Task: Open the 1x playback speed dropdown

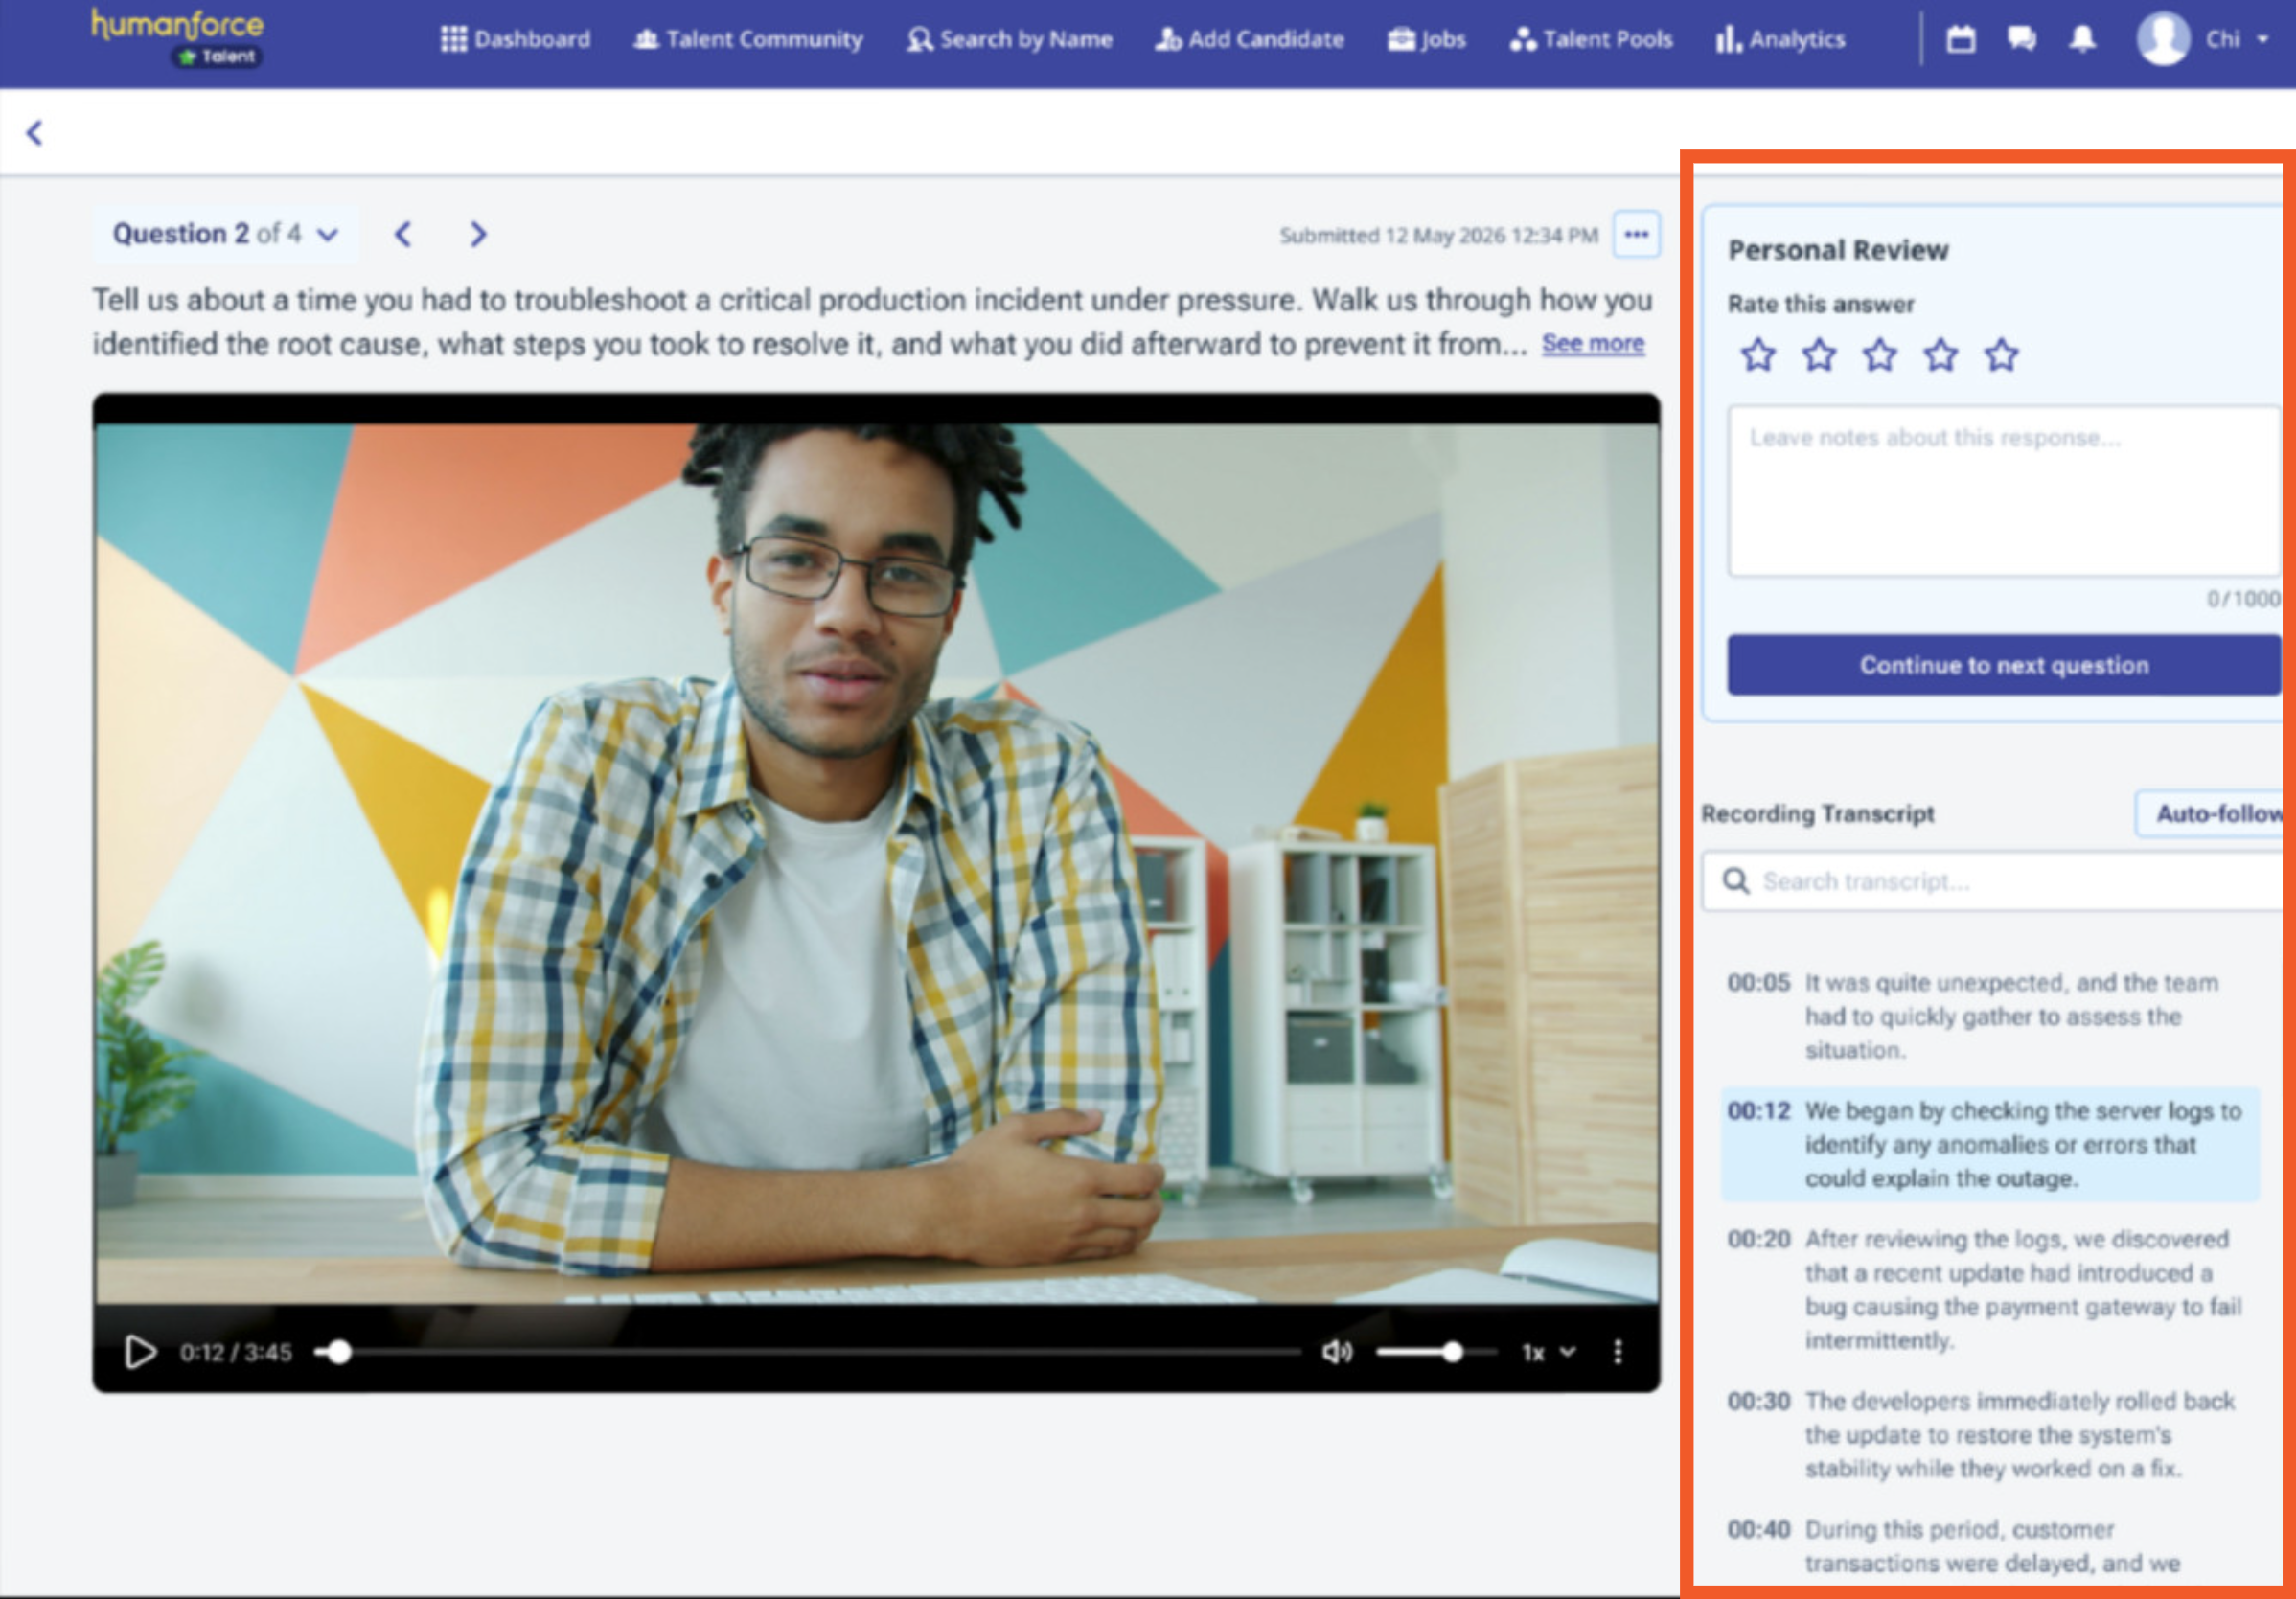Action: 1548,1352
